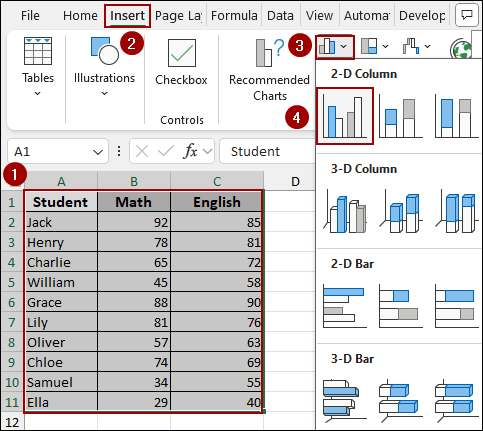Select column A header
Screen dimensions: 483x431
[x=61, y=181]
